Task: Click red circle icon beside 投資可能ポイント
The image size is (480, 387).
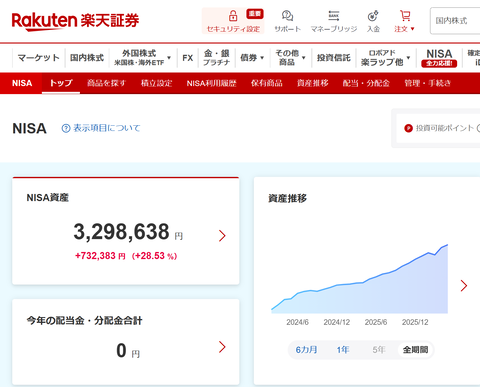Action: coord(408,128)
